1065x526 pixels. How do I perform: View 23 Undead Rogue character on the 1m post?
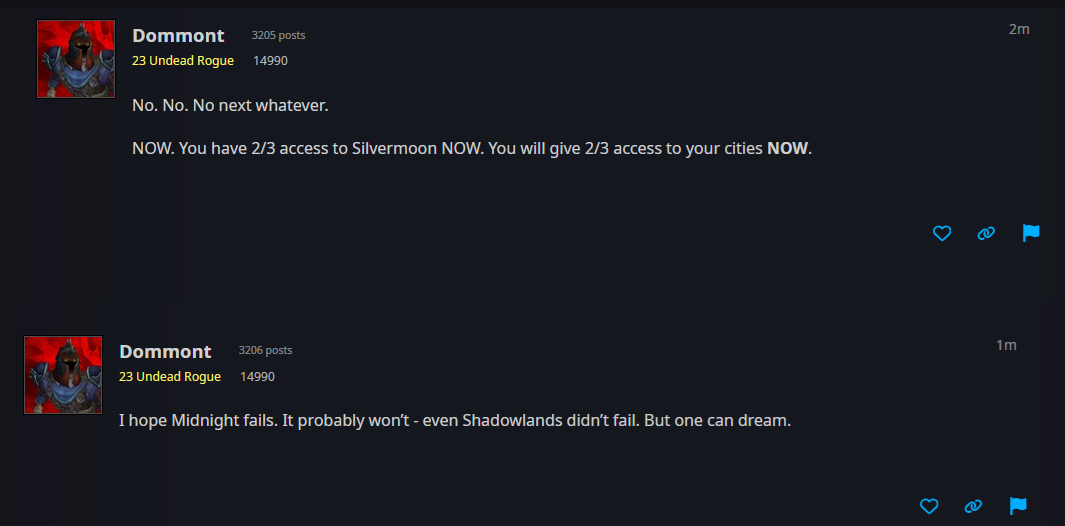(x=170, y=376)
